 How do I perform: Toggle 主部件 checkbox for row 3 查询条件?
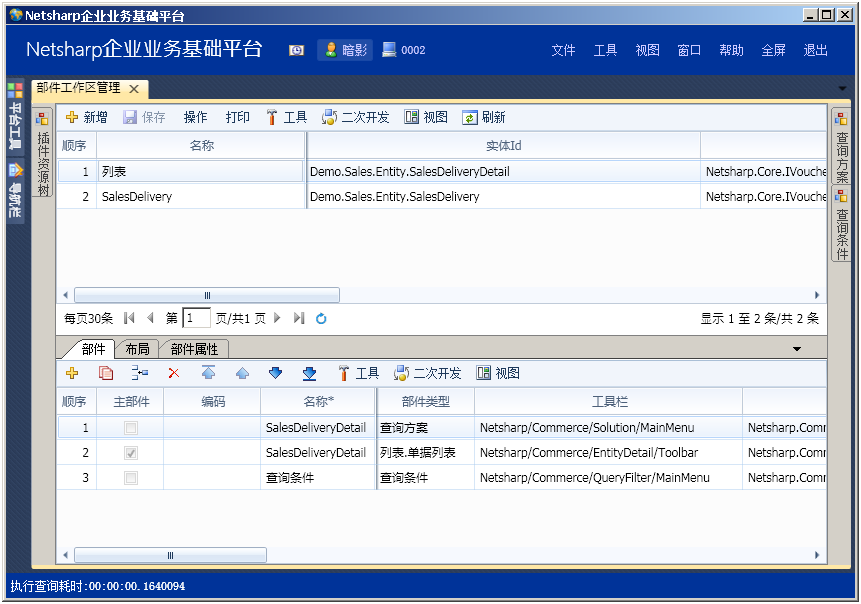pyautogui.click(x=131, y=478)
